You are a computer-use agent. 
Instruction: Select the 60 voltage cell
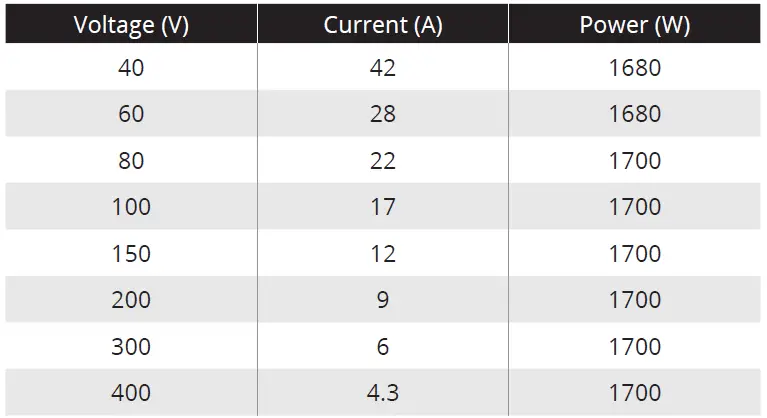pos(131,114)
